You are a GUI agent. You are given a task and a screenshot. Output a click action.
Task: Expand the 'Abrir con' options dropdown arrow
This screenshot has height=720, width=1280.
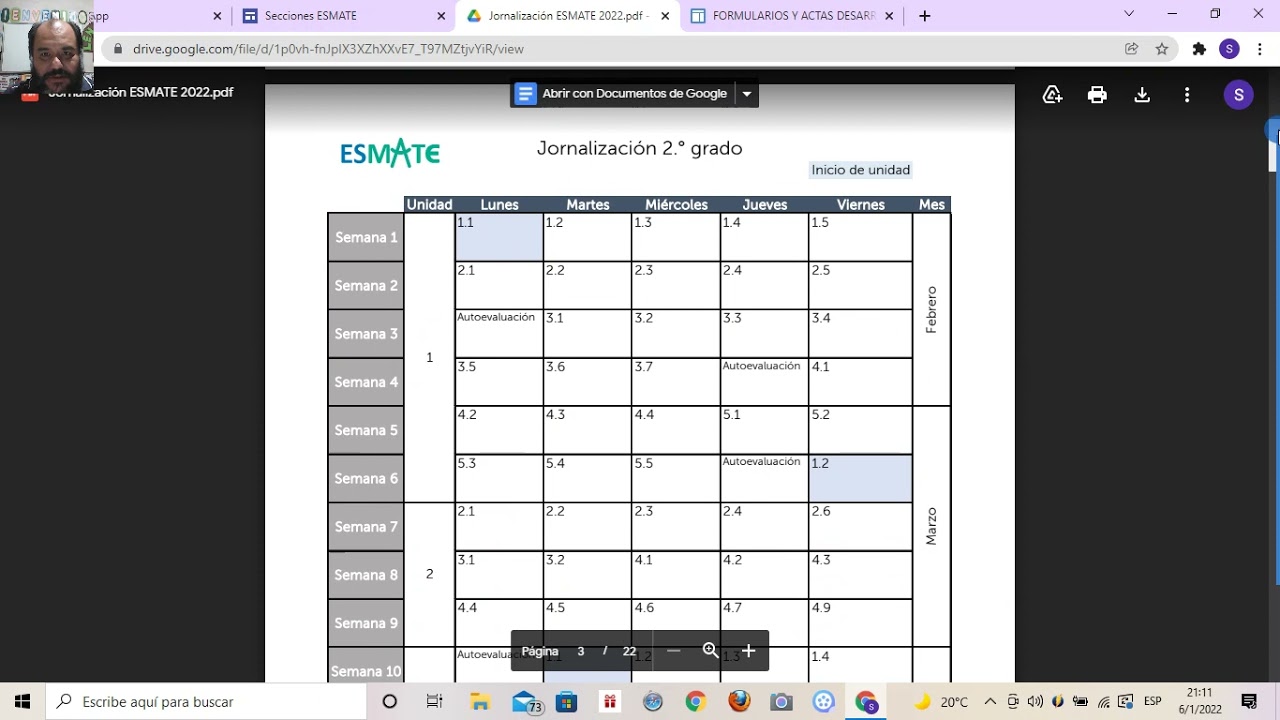click(x=746, y=94)
